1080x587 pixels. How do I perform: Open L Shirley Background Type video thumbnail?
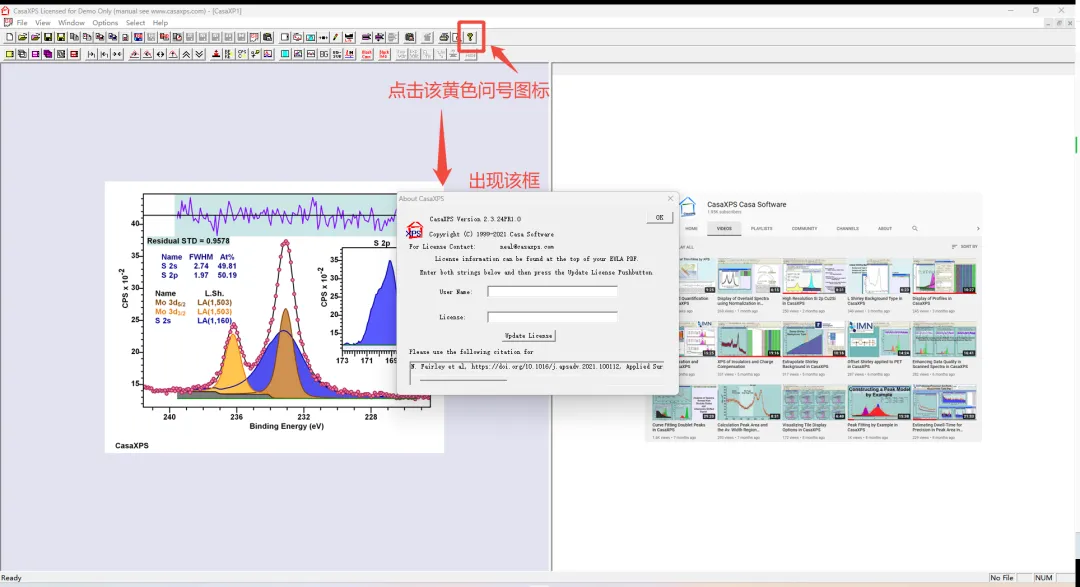(878, 276)
